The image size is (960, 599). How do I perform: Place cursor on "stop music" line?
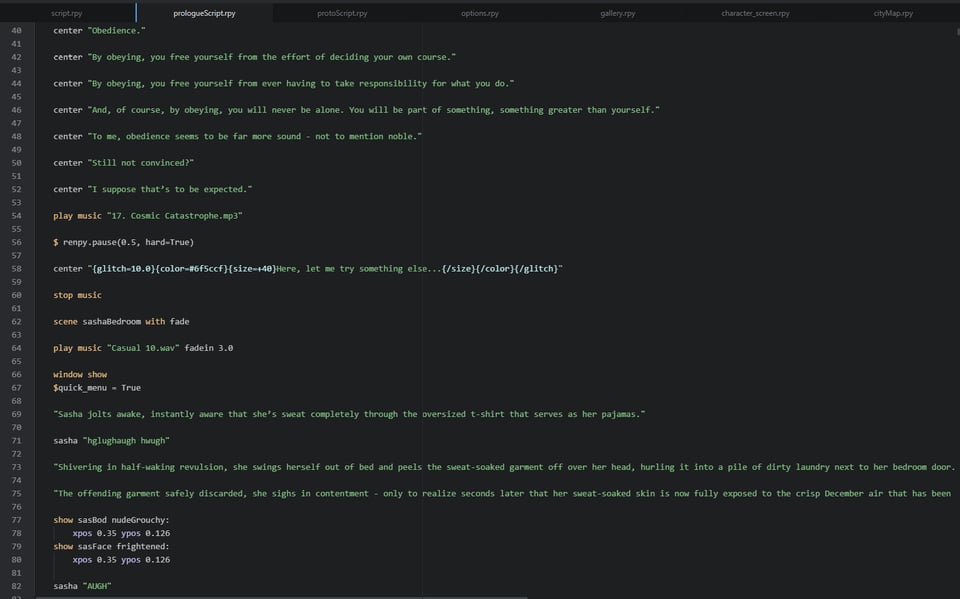78,295
